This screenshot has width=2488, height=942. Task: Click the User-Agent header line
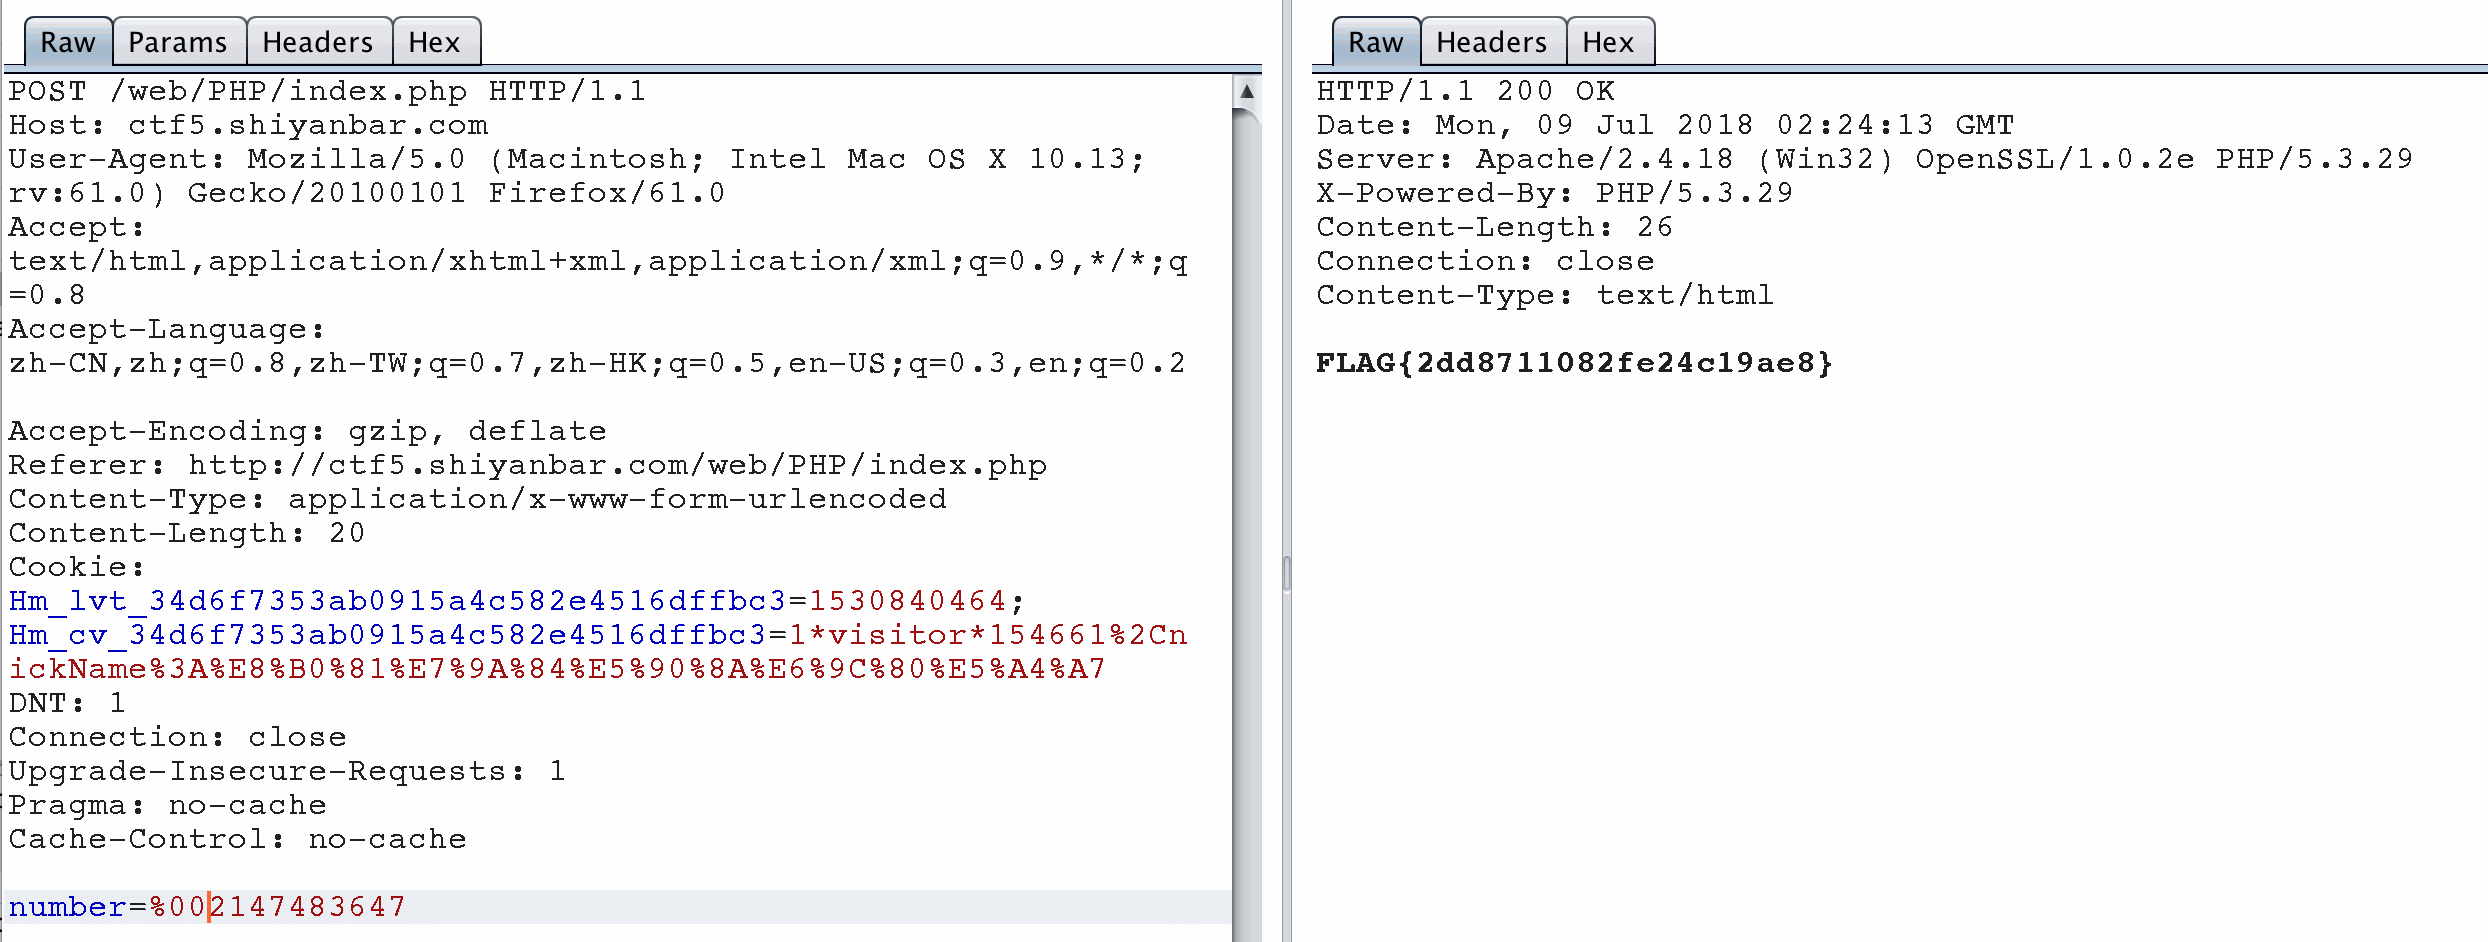576,159
